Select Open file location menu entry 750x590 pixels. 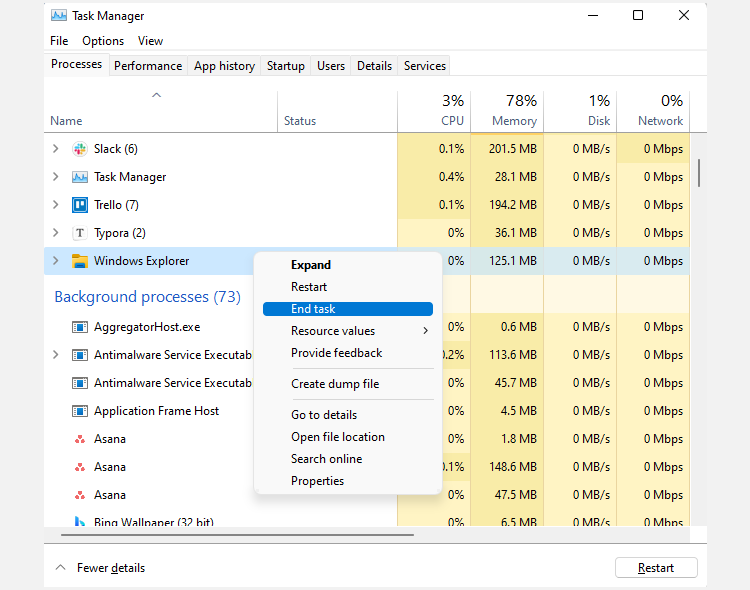pyautogui.click(x=337, y=437)
